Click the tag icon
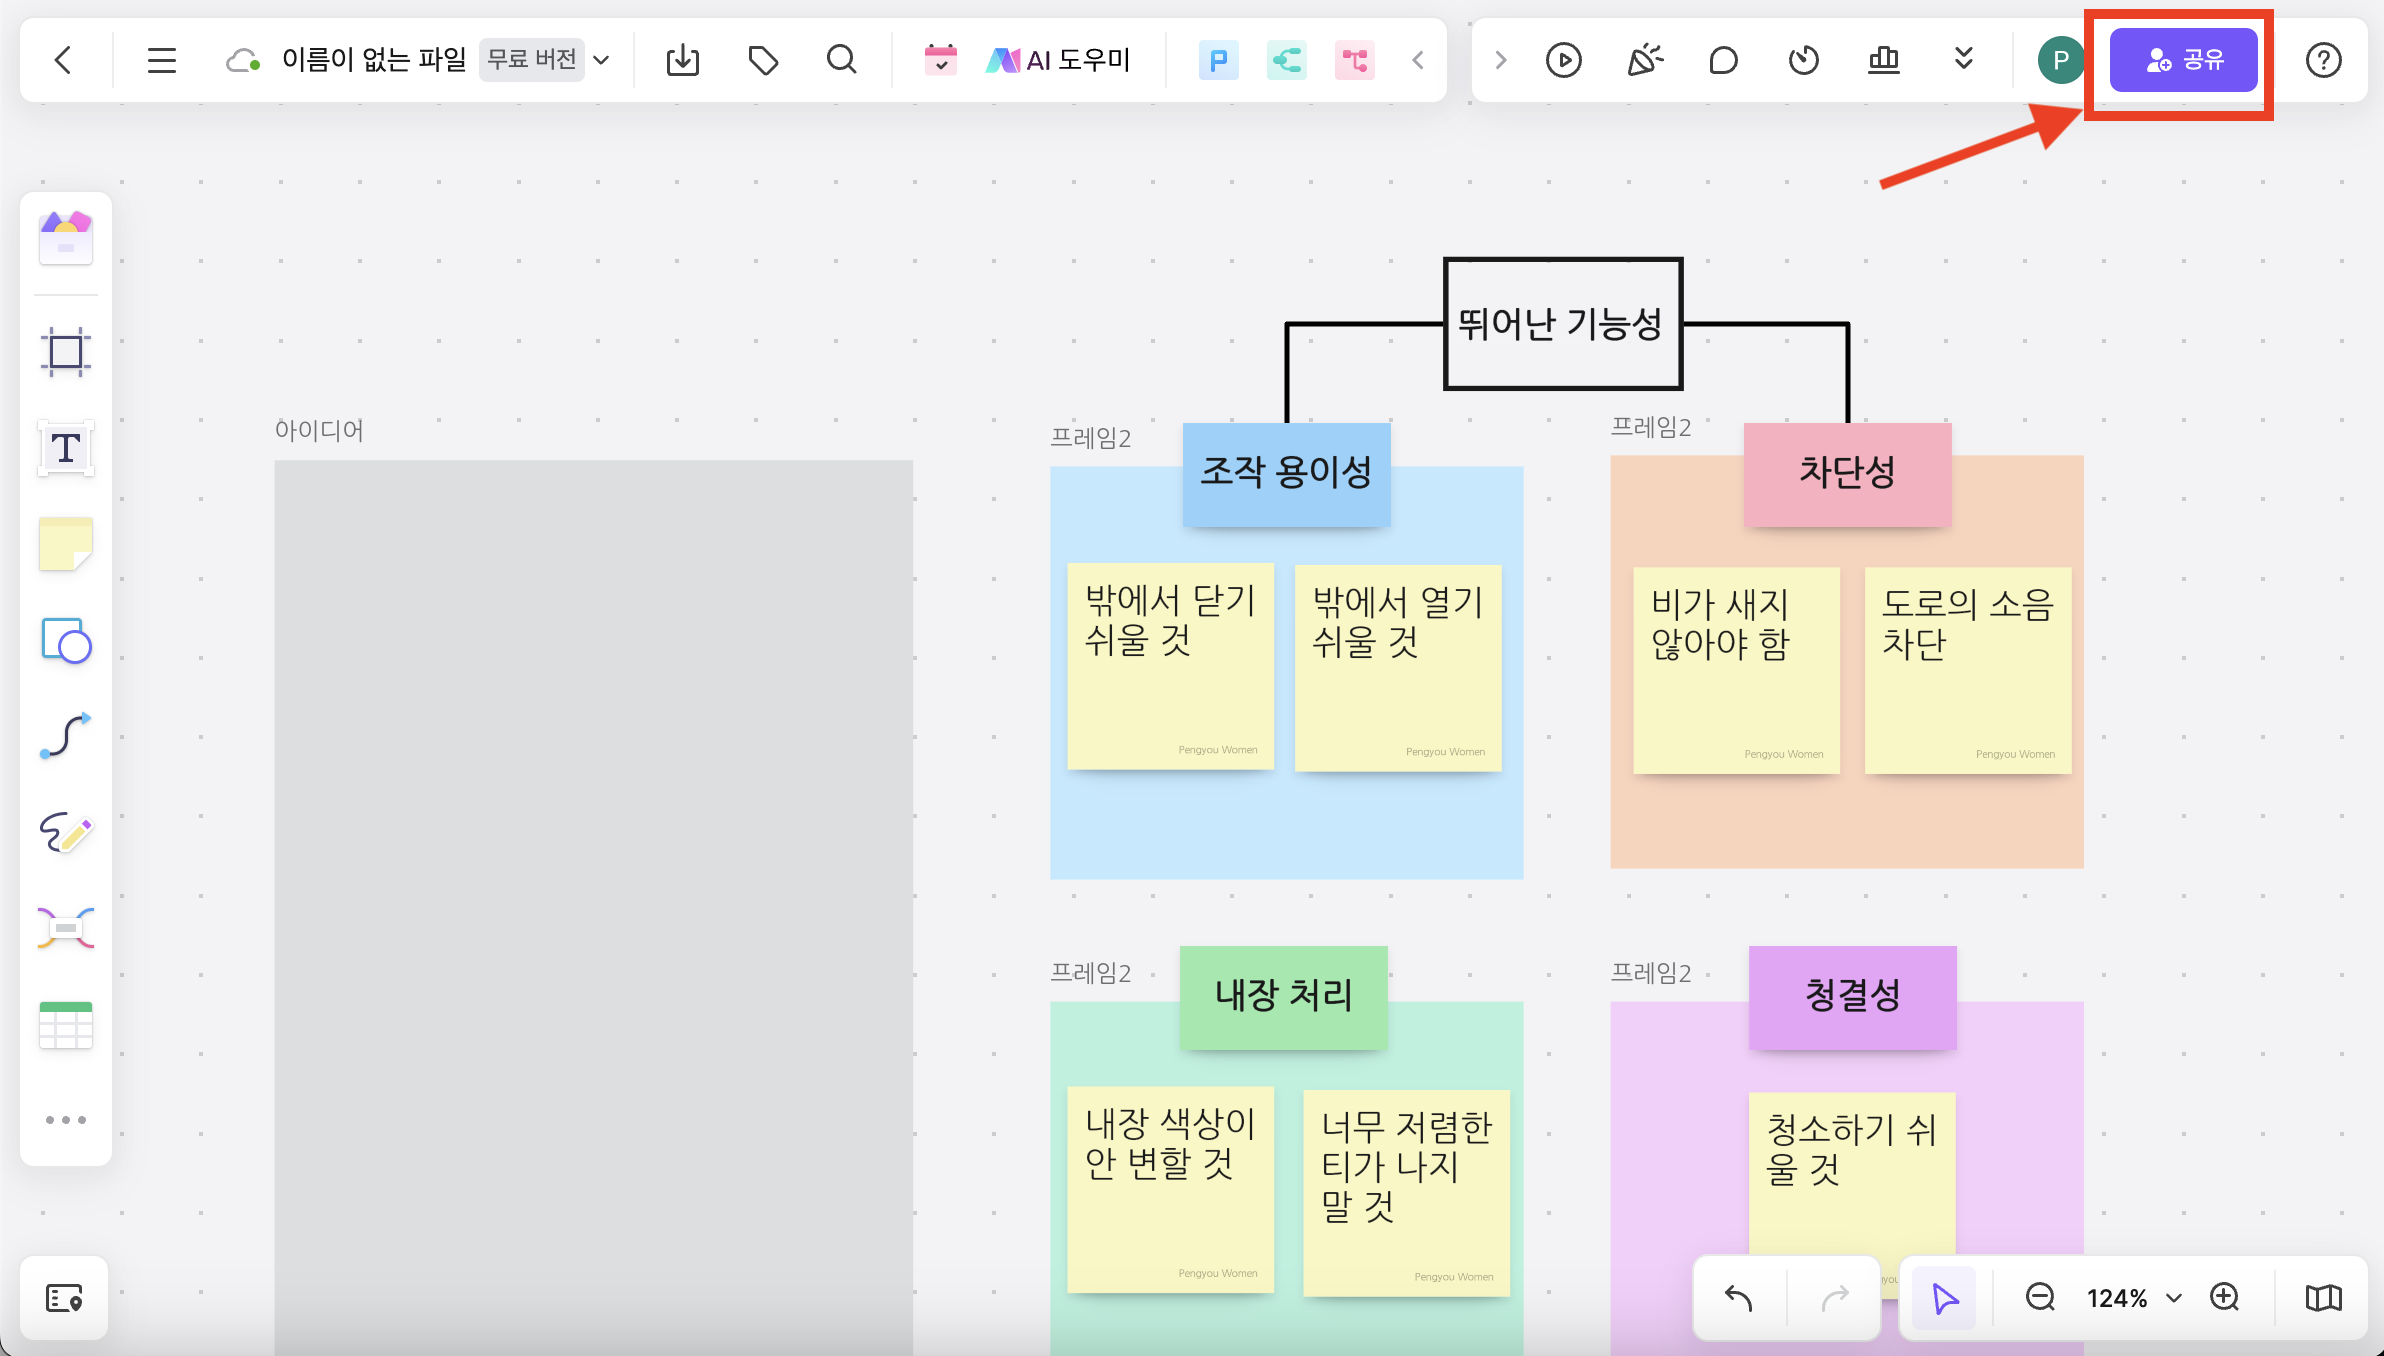 point(763,60)
